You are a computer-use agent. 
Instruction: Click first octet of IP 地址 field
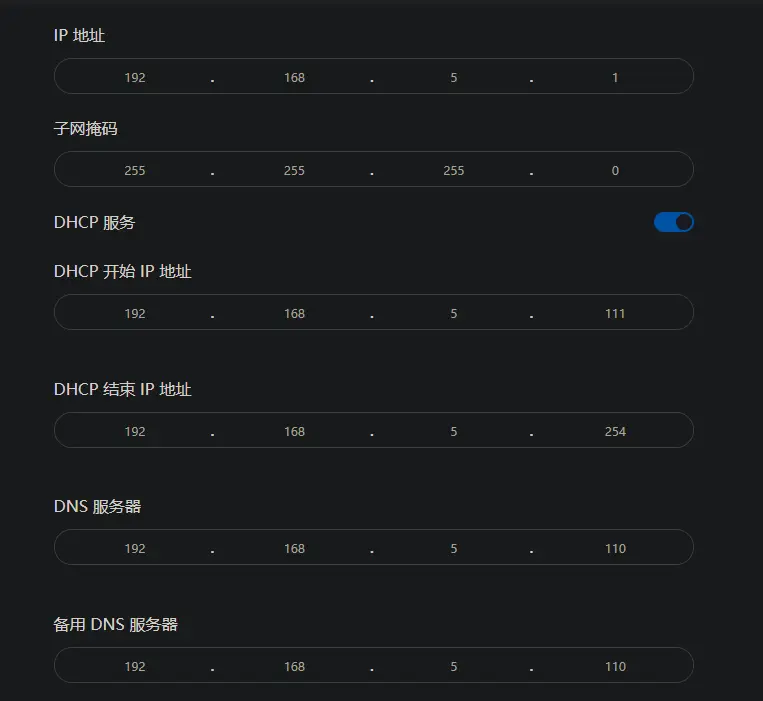pos(135,77)
